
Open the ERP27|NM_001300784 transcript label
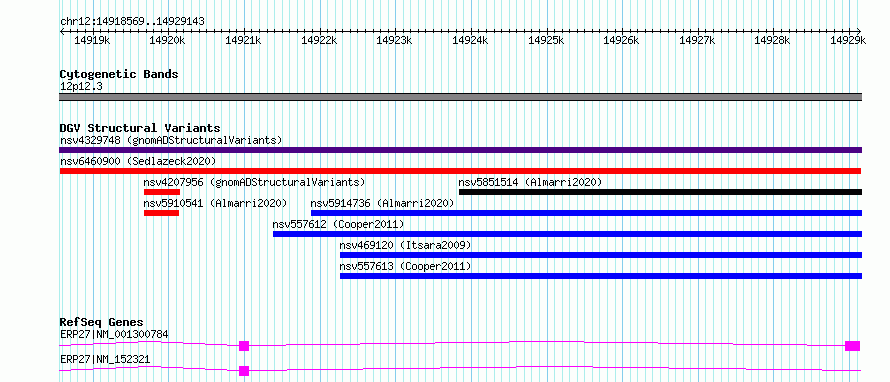(x=114, y=334)
